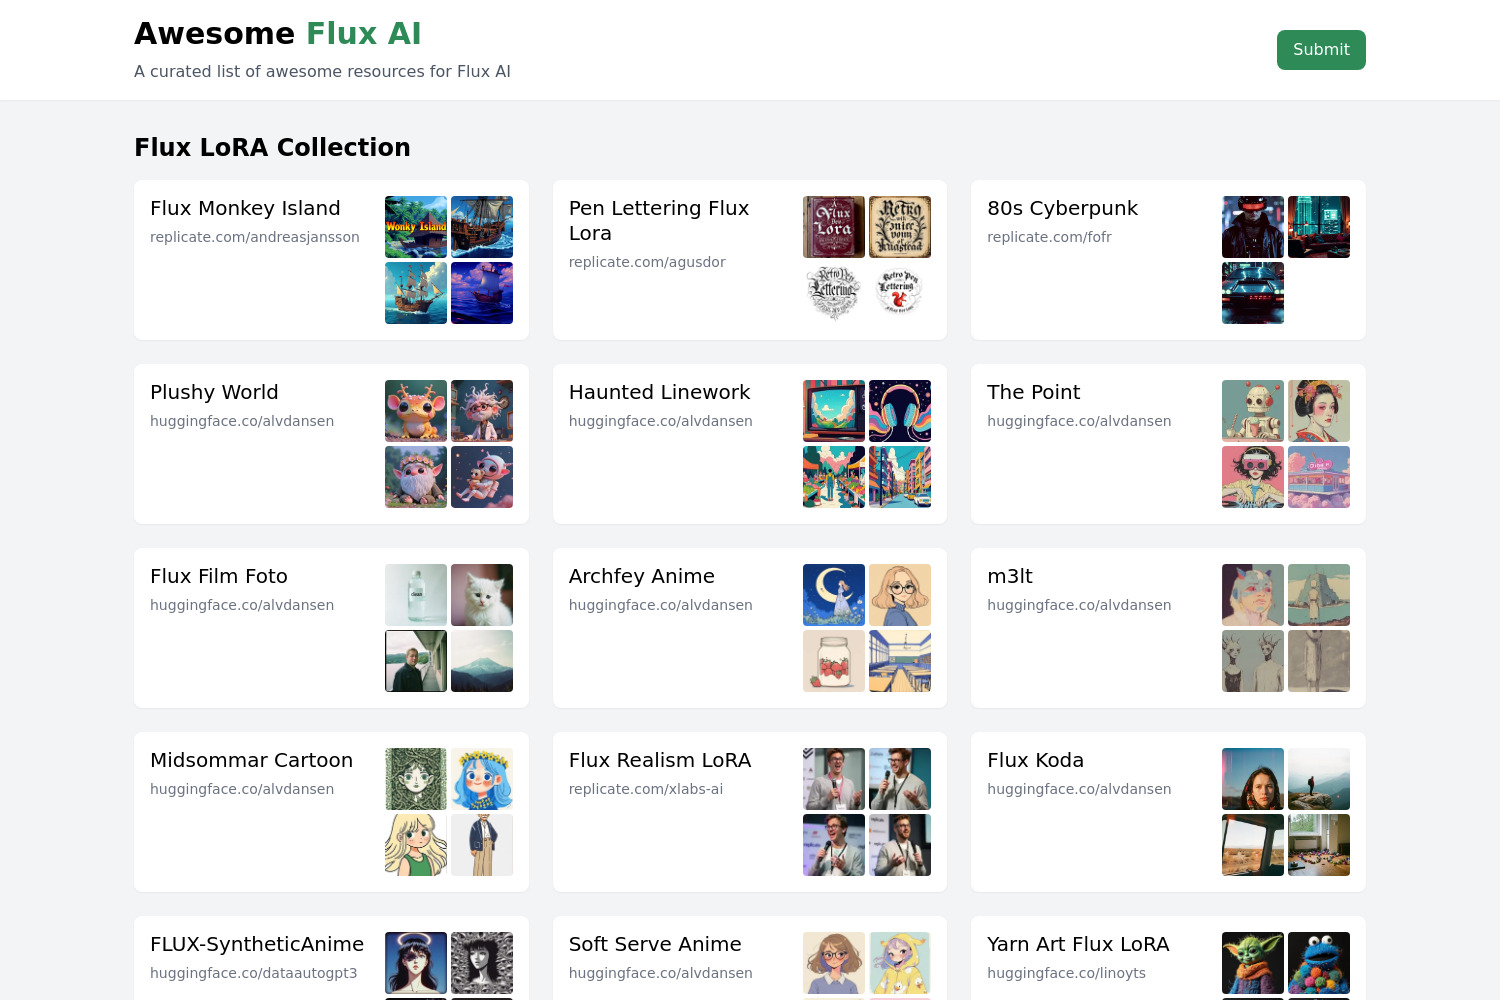Viewport: 1500px width, 1000px height.
Task: Open the hooded figure thumbnail in 80s Cyberpunk
Action: (1253, 227)
